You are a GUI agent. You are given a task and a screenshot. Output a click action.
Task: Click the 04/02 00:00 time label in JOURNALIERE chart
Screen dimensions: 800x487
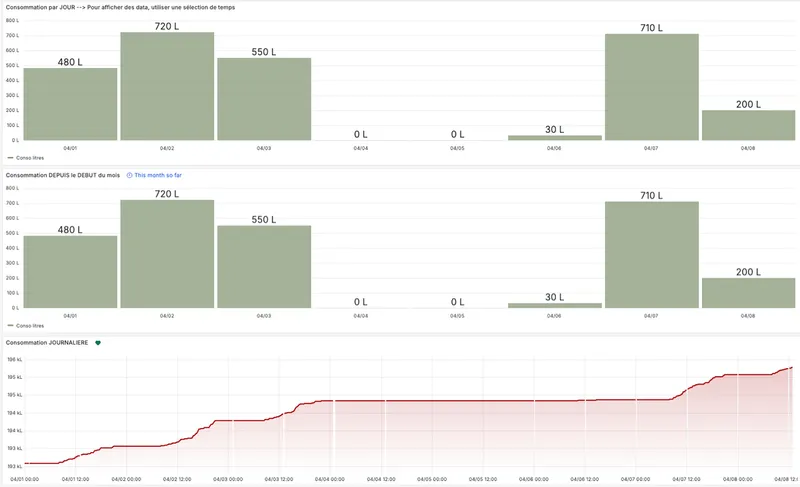click(127, 479)
